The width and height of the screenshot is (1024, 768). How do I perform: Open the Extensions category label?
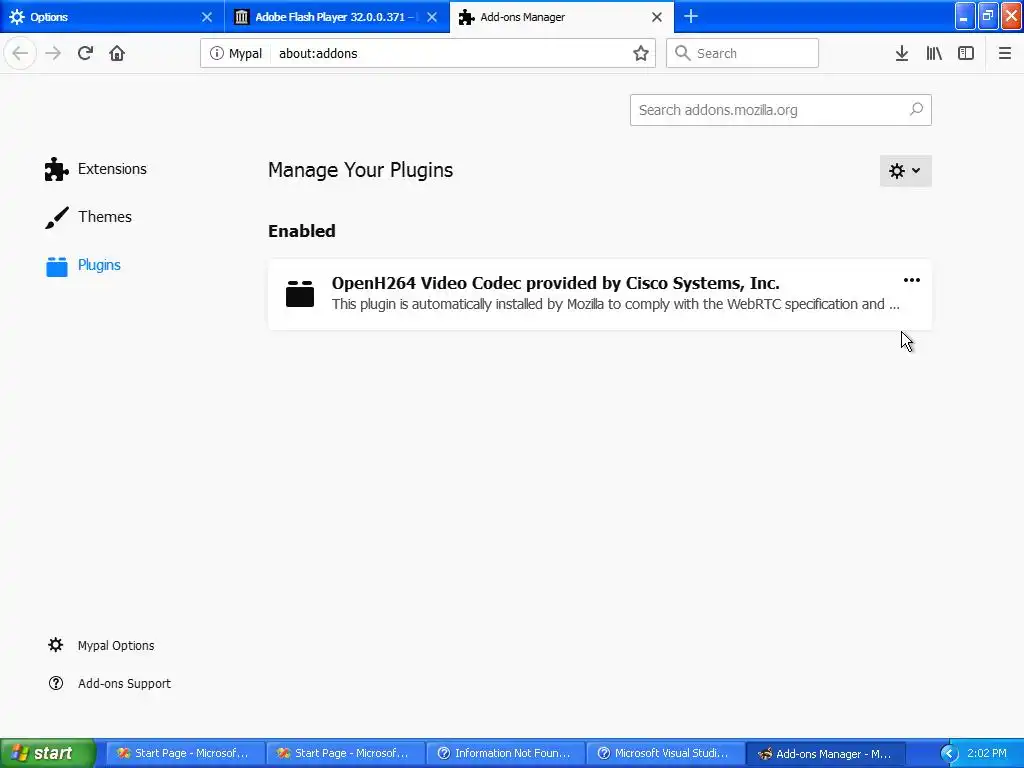pyautogui.click(x=112, y=168)
